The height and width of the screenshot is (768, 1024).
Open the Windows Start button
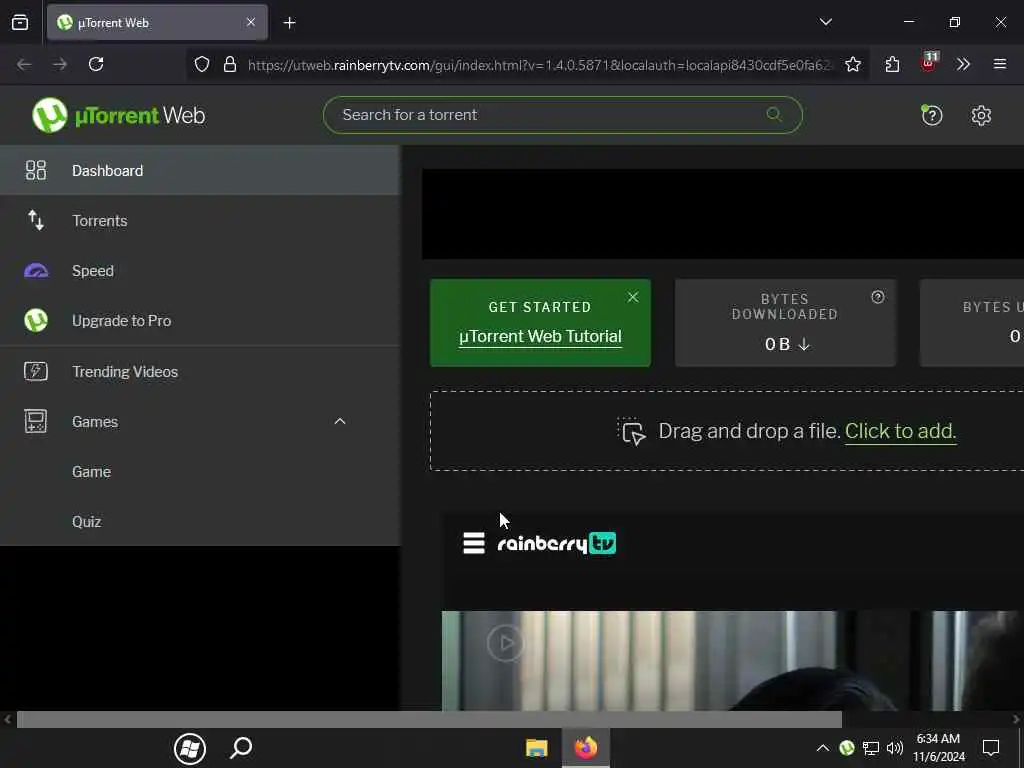pyautogui.click(x=190, y=748)
